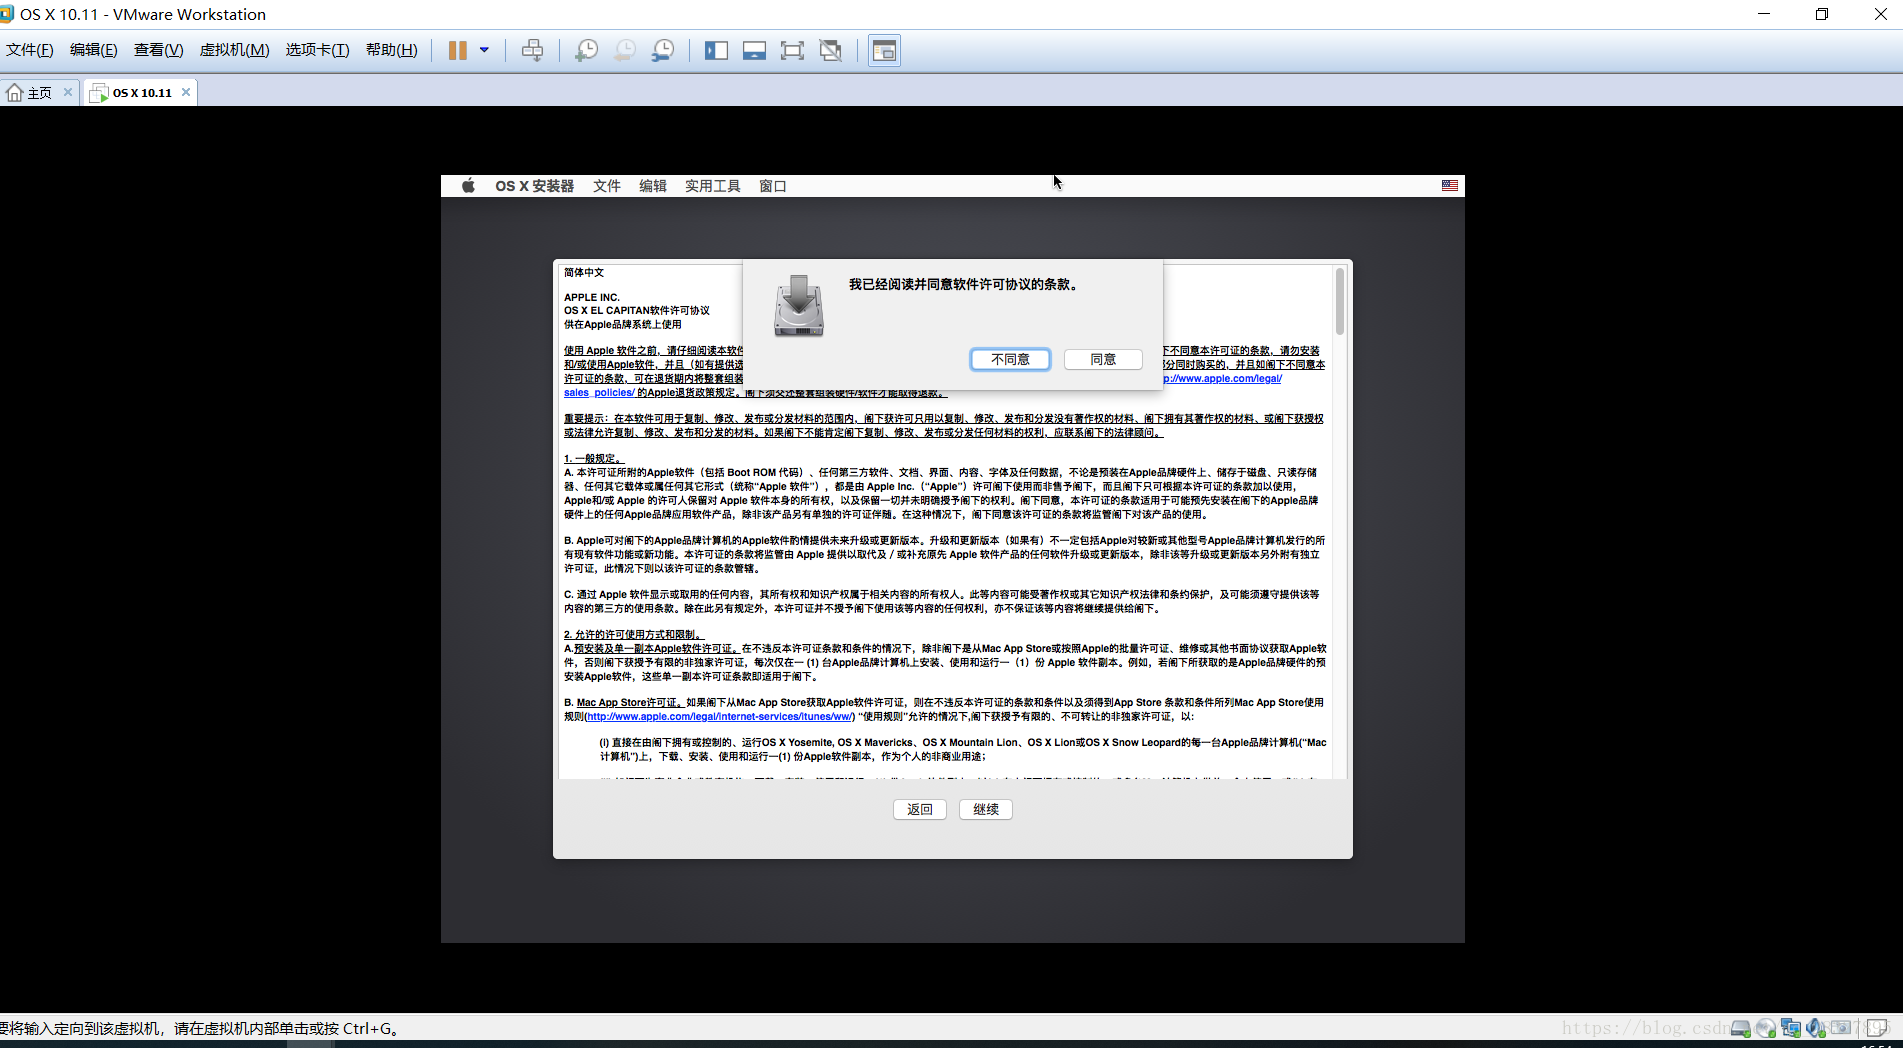Click the camera device status icon
This screenshot has width=1903, height=1048.
tap(1841, 1028)
